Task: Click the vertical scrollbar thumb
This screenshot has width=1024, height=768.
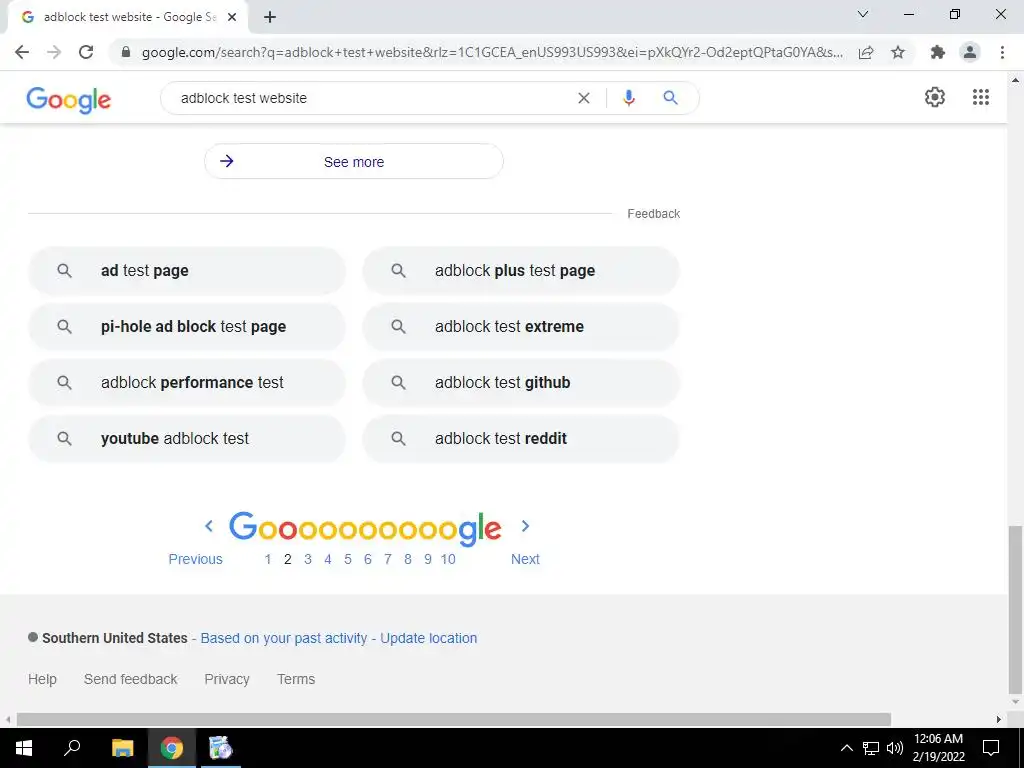Action: point(1015,610)
